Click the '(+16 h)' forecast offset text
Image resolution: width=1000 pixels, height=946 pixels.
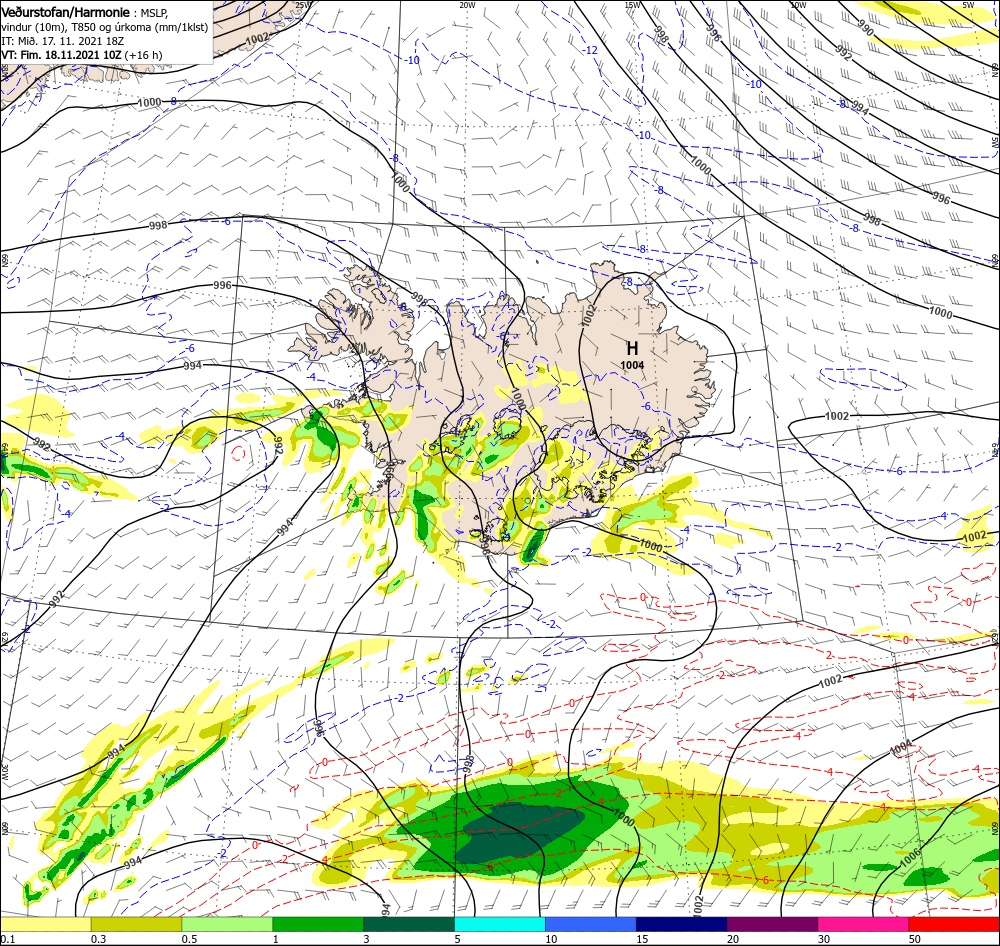(x=143, y=55)
